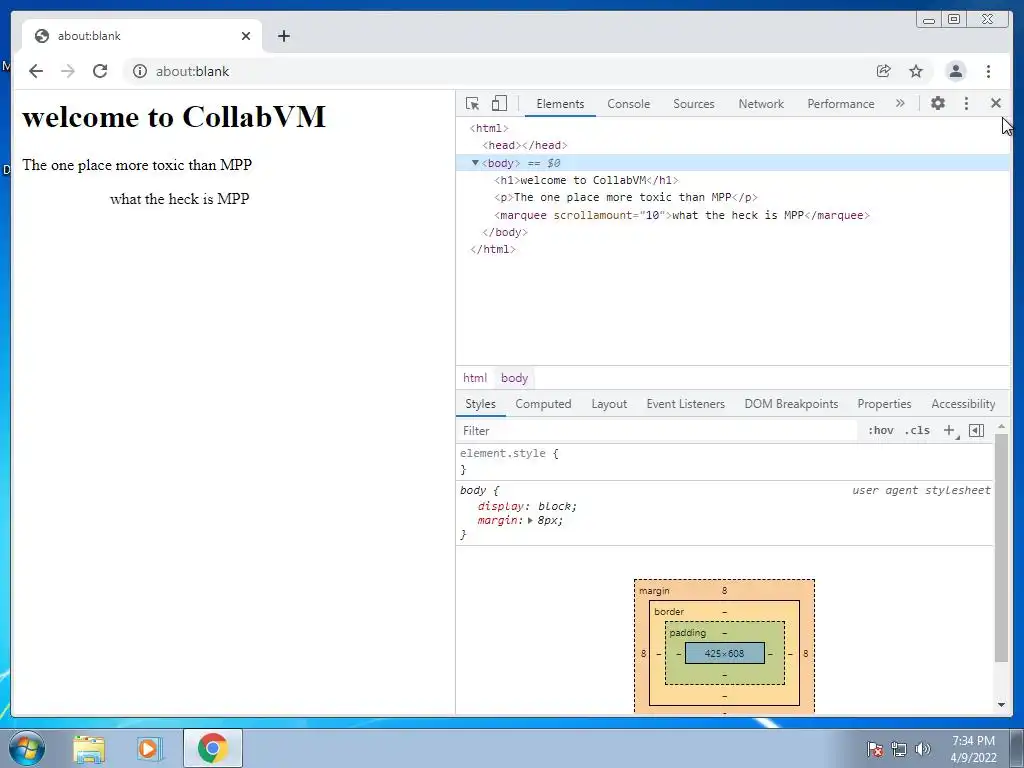Close the DevTools panel
1024x768 pixels.
pyautogui.click(x=996, y=103)
